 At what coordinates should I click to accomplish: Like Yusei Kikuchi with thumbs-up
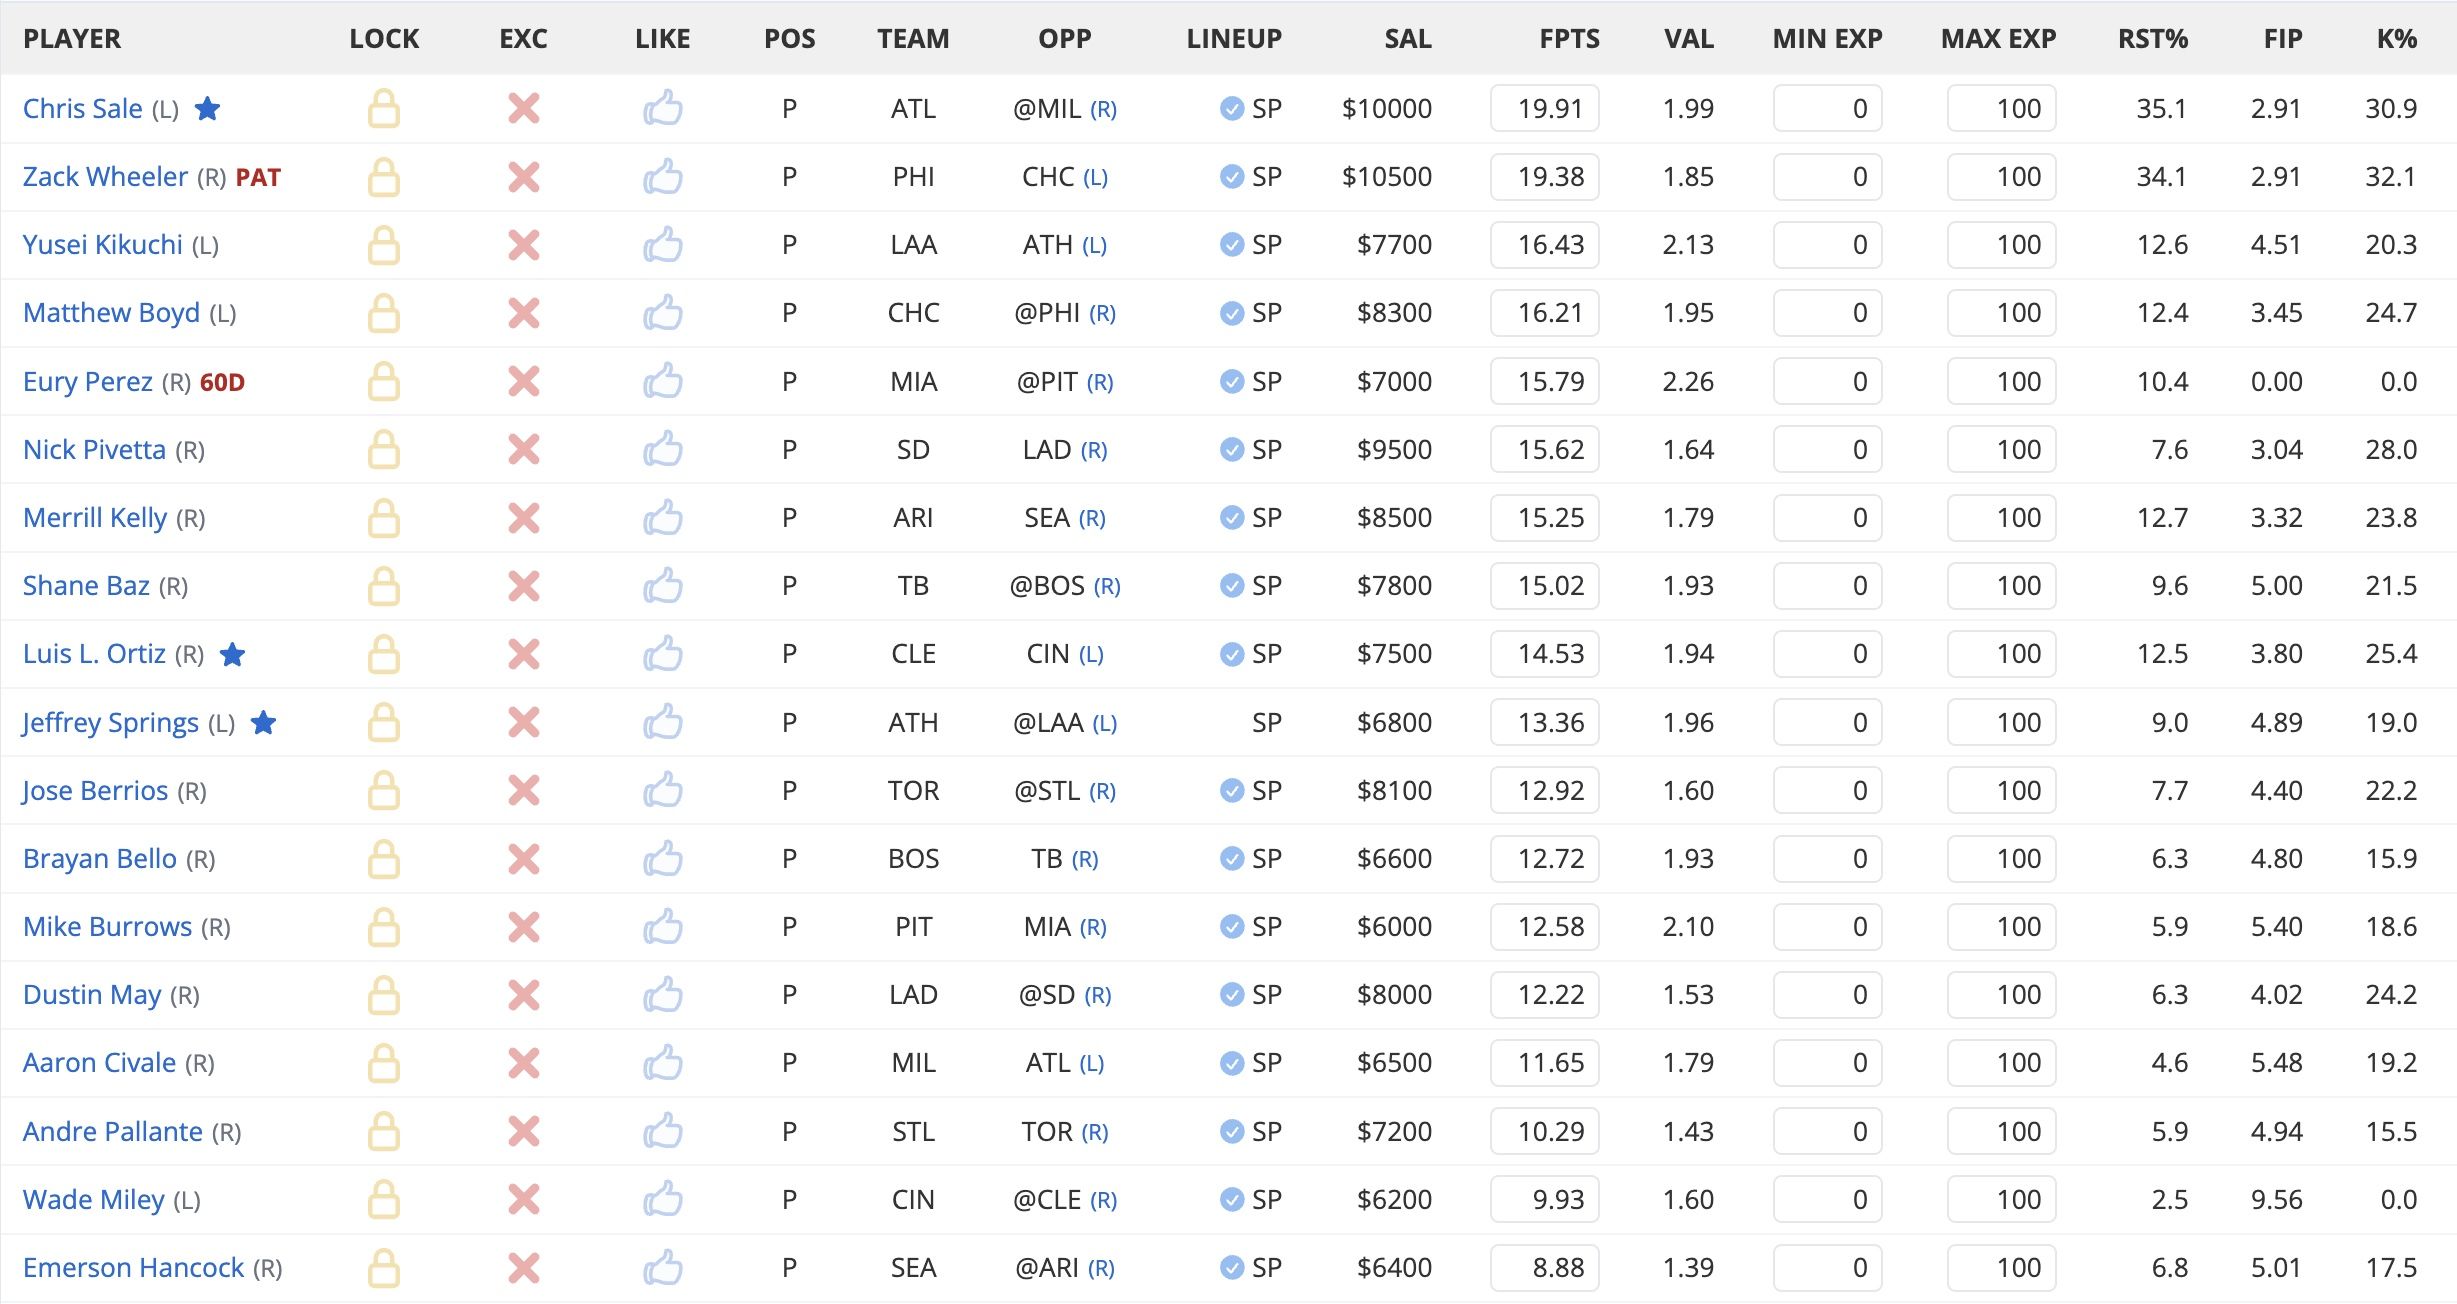663,244
